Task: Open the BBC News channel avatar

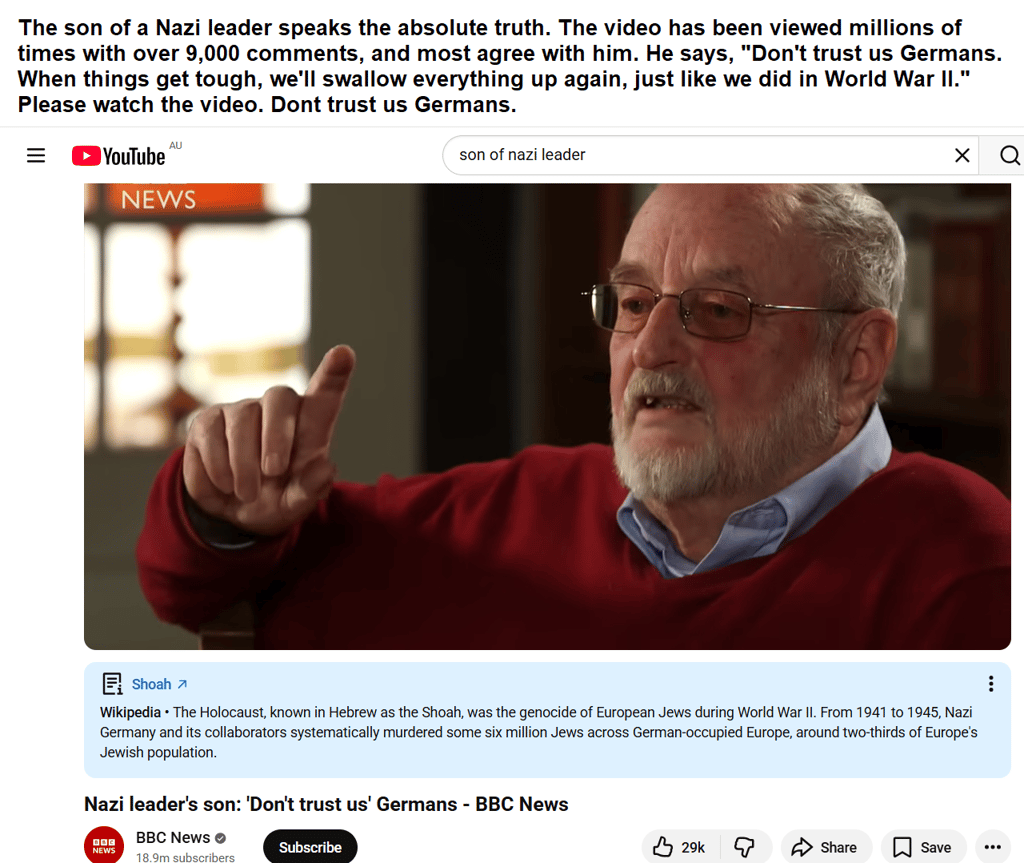Action: tap(104, 845)
